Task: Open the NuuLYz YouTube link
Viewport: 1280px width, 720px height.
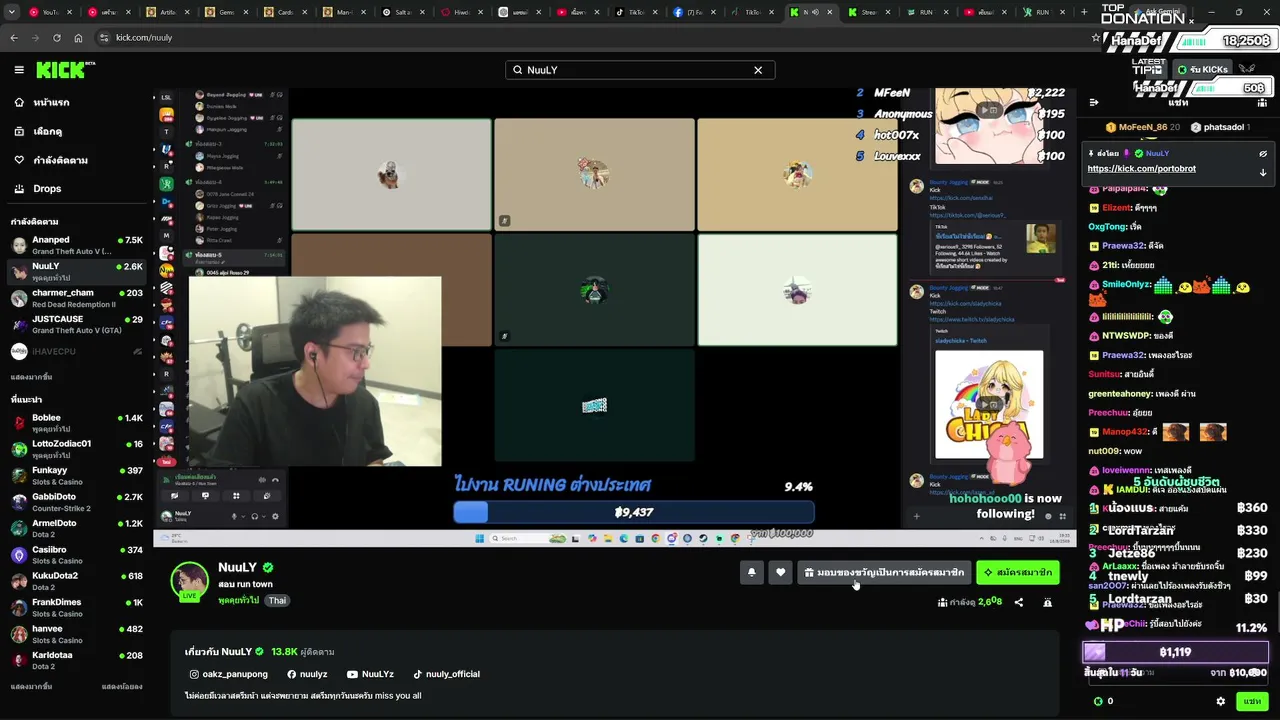Action: (x=370, y=674)
